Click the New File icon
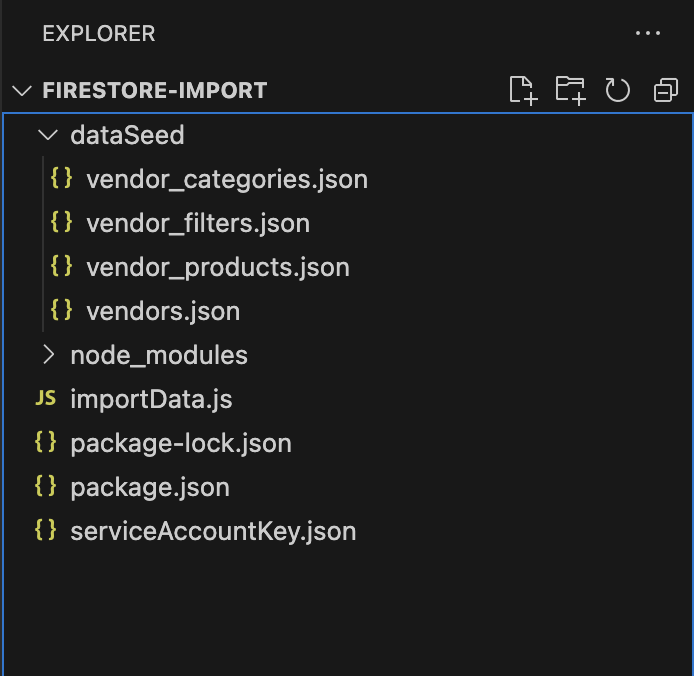694x676 pixels. 523,90
